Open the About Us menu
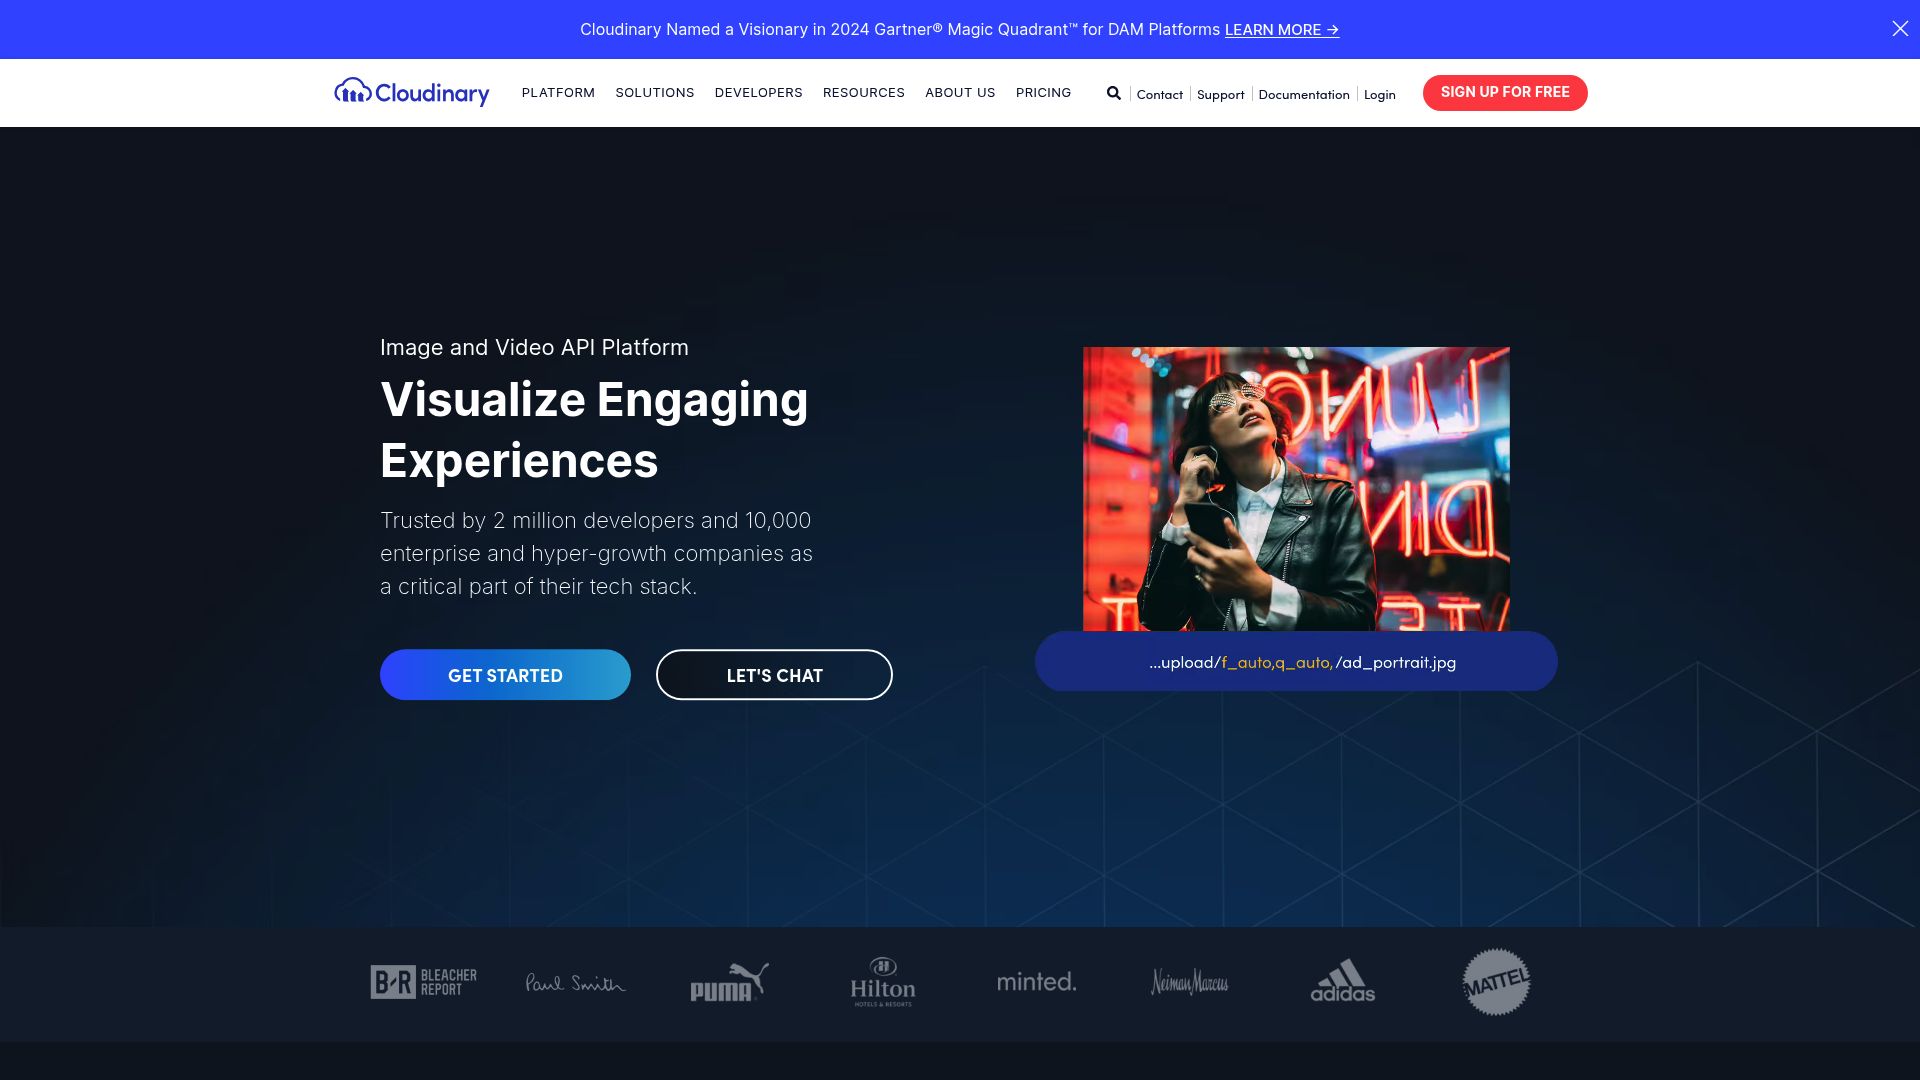This screenshot has height=1080, width=1920. [960, 93]
